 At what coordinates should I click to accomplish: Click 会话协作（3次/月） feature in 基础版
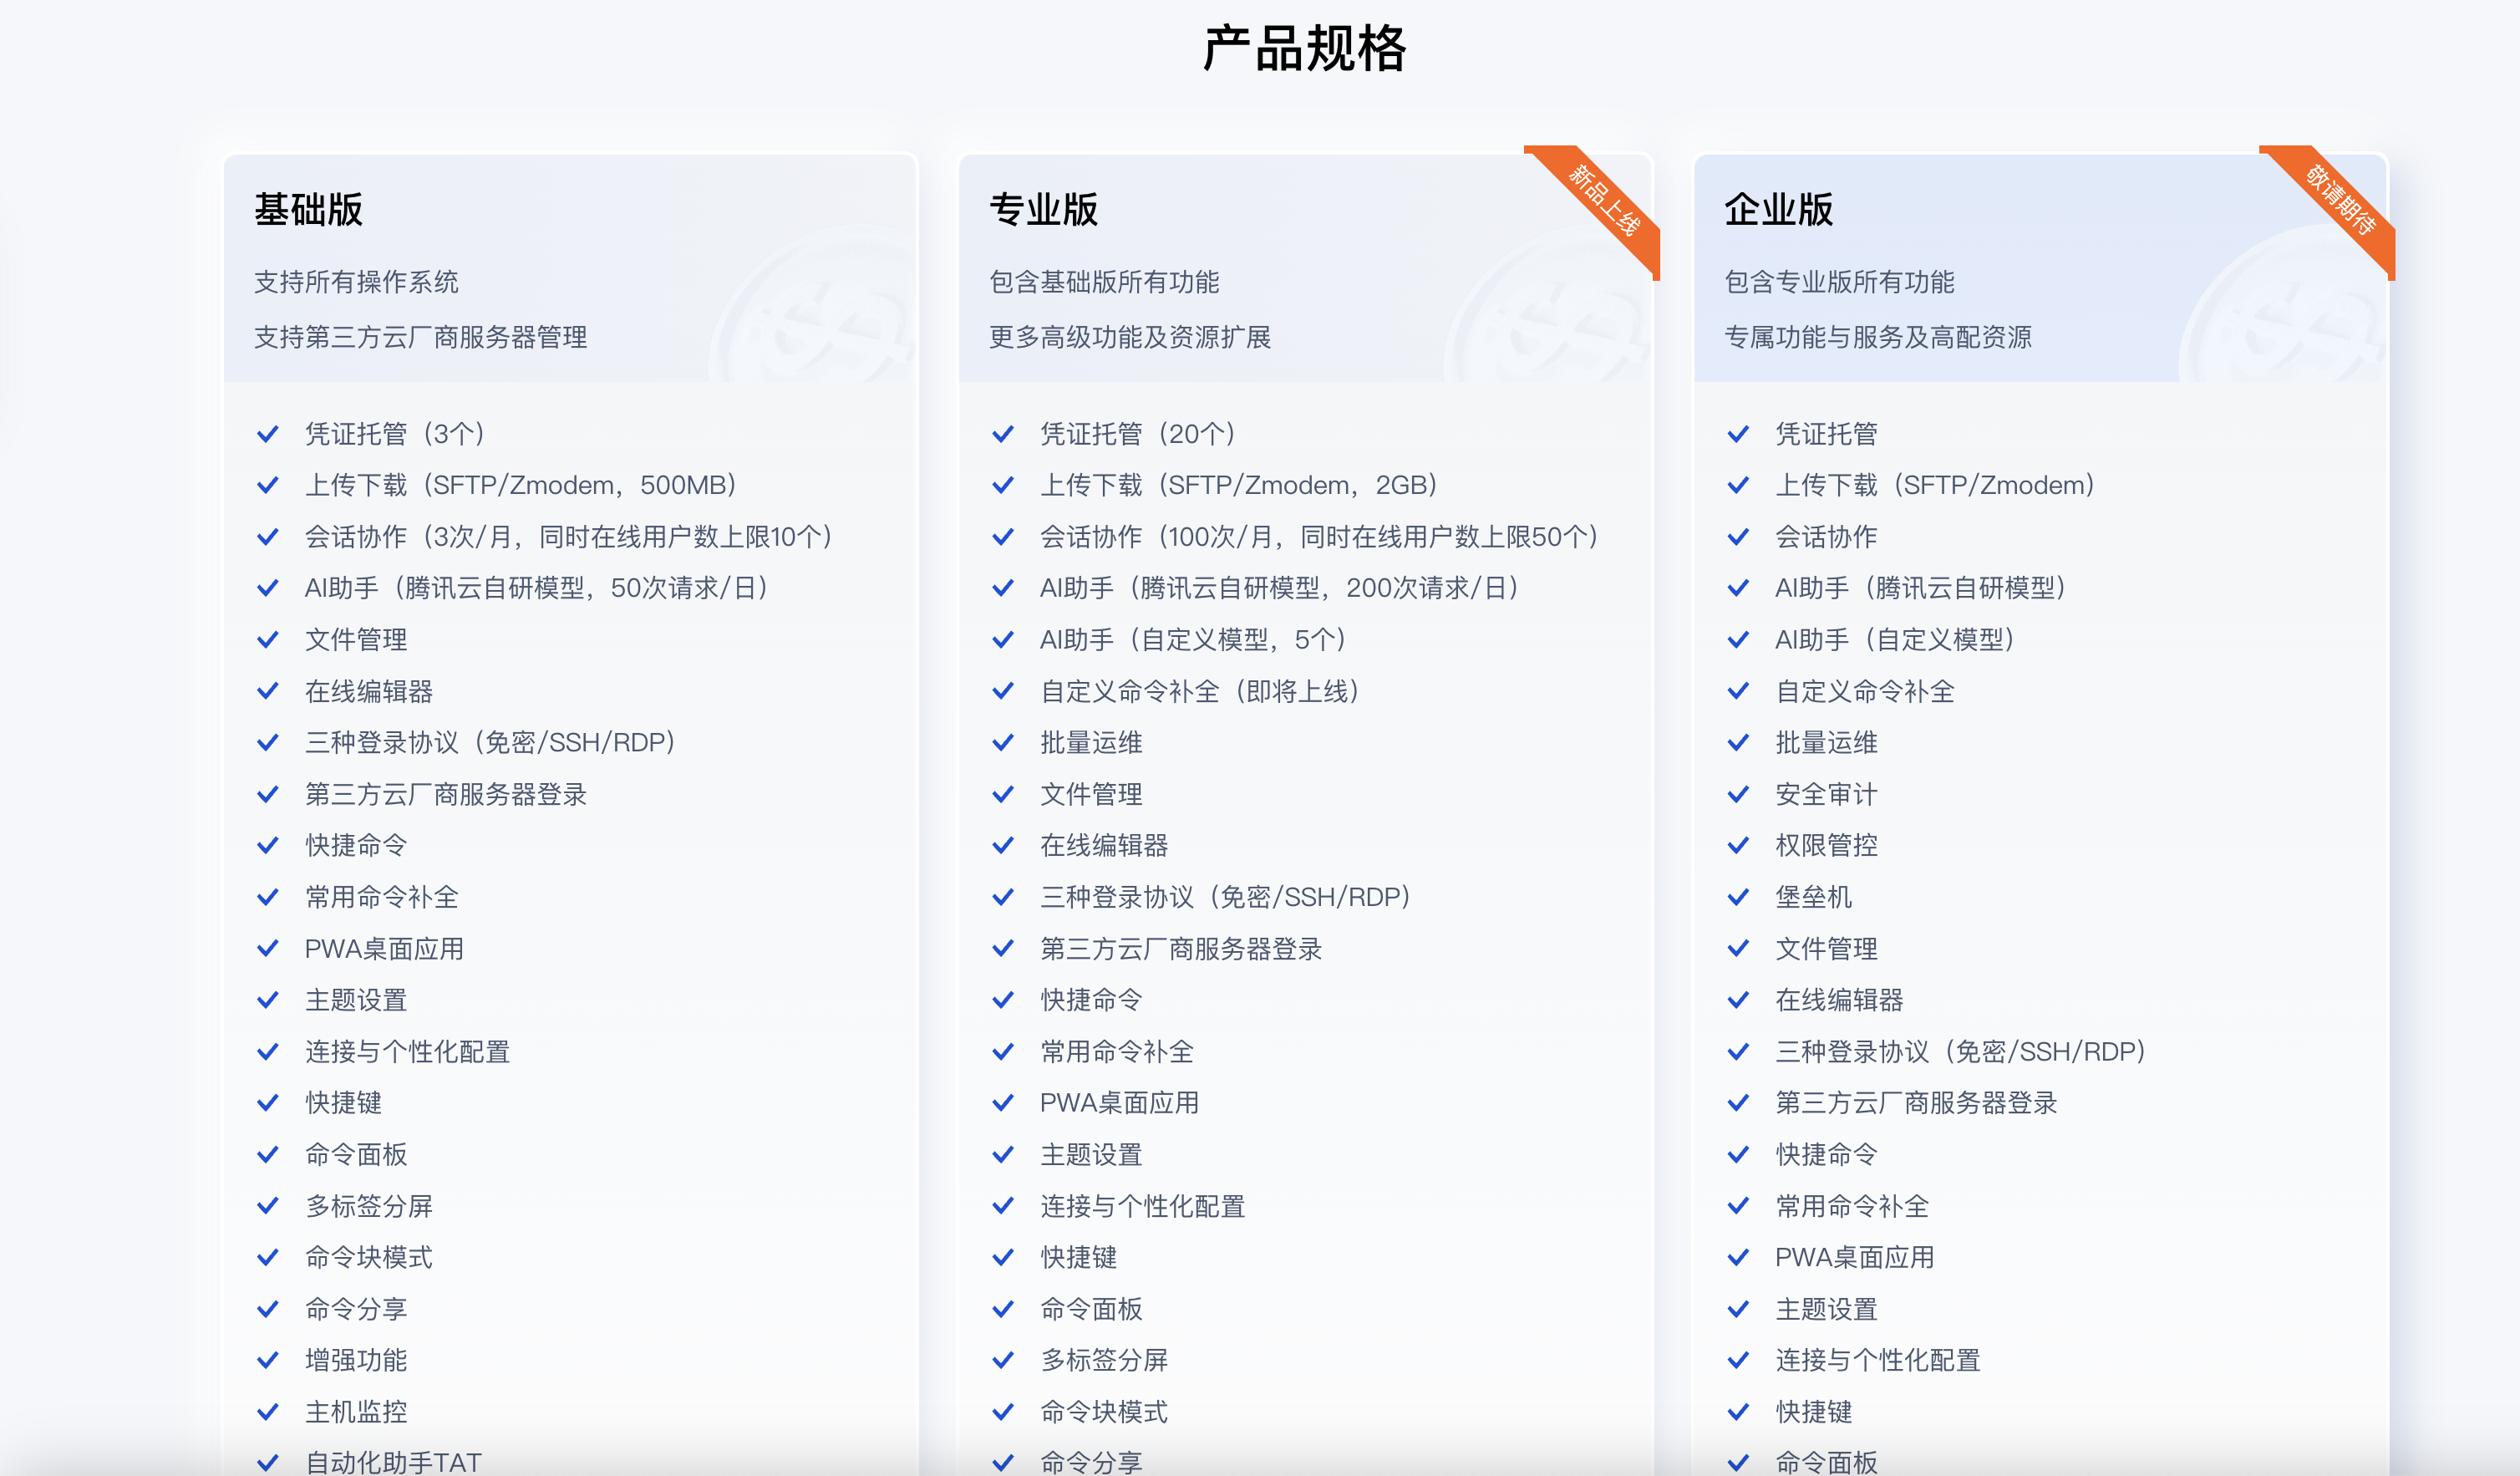pos(569,537)
